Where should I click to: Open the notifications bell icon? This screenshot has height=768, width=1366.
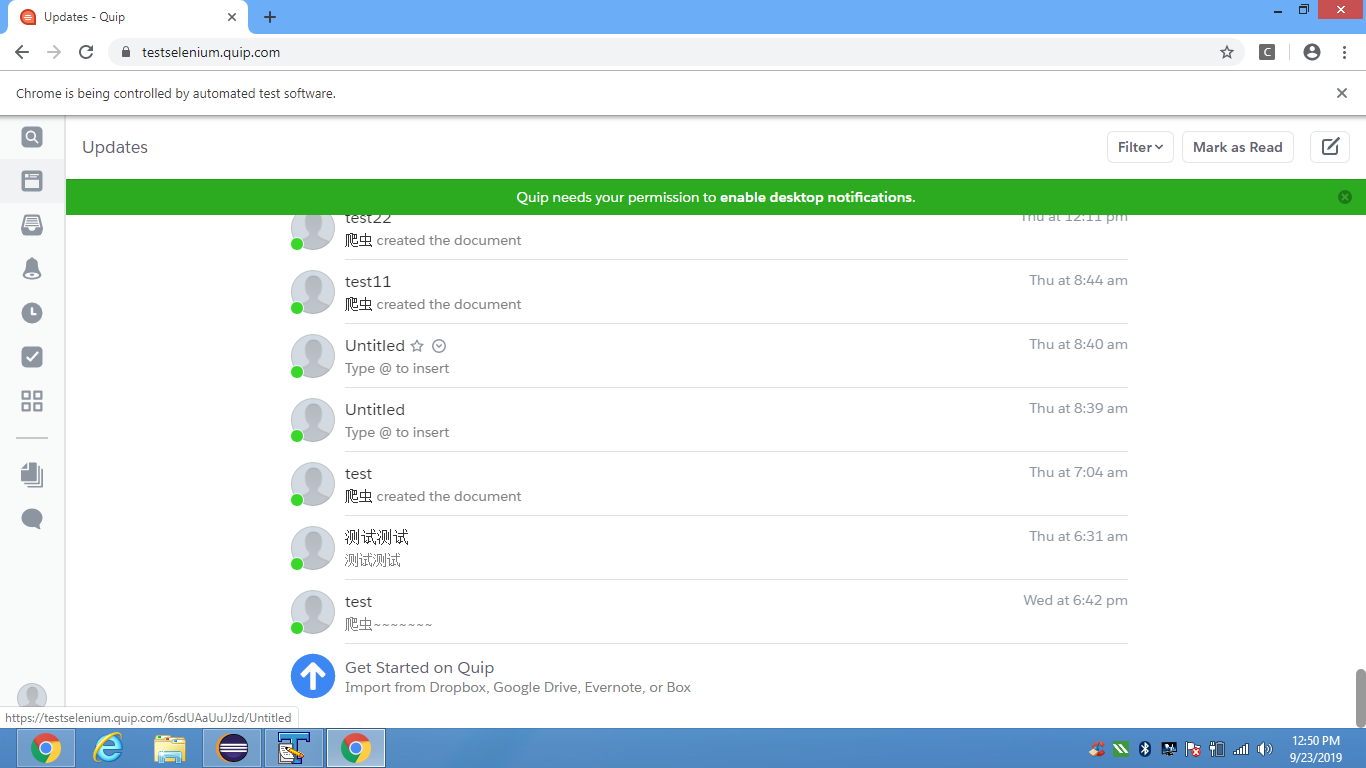(32, 269)
